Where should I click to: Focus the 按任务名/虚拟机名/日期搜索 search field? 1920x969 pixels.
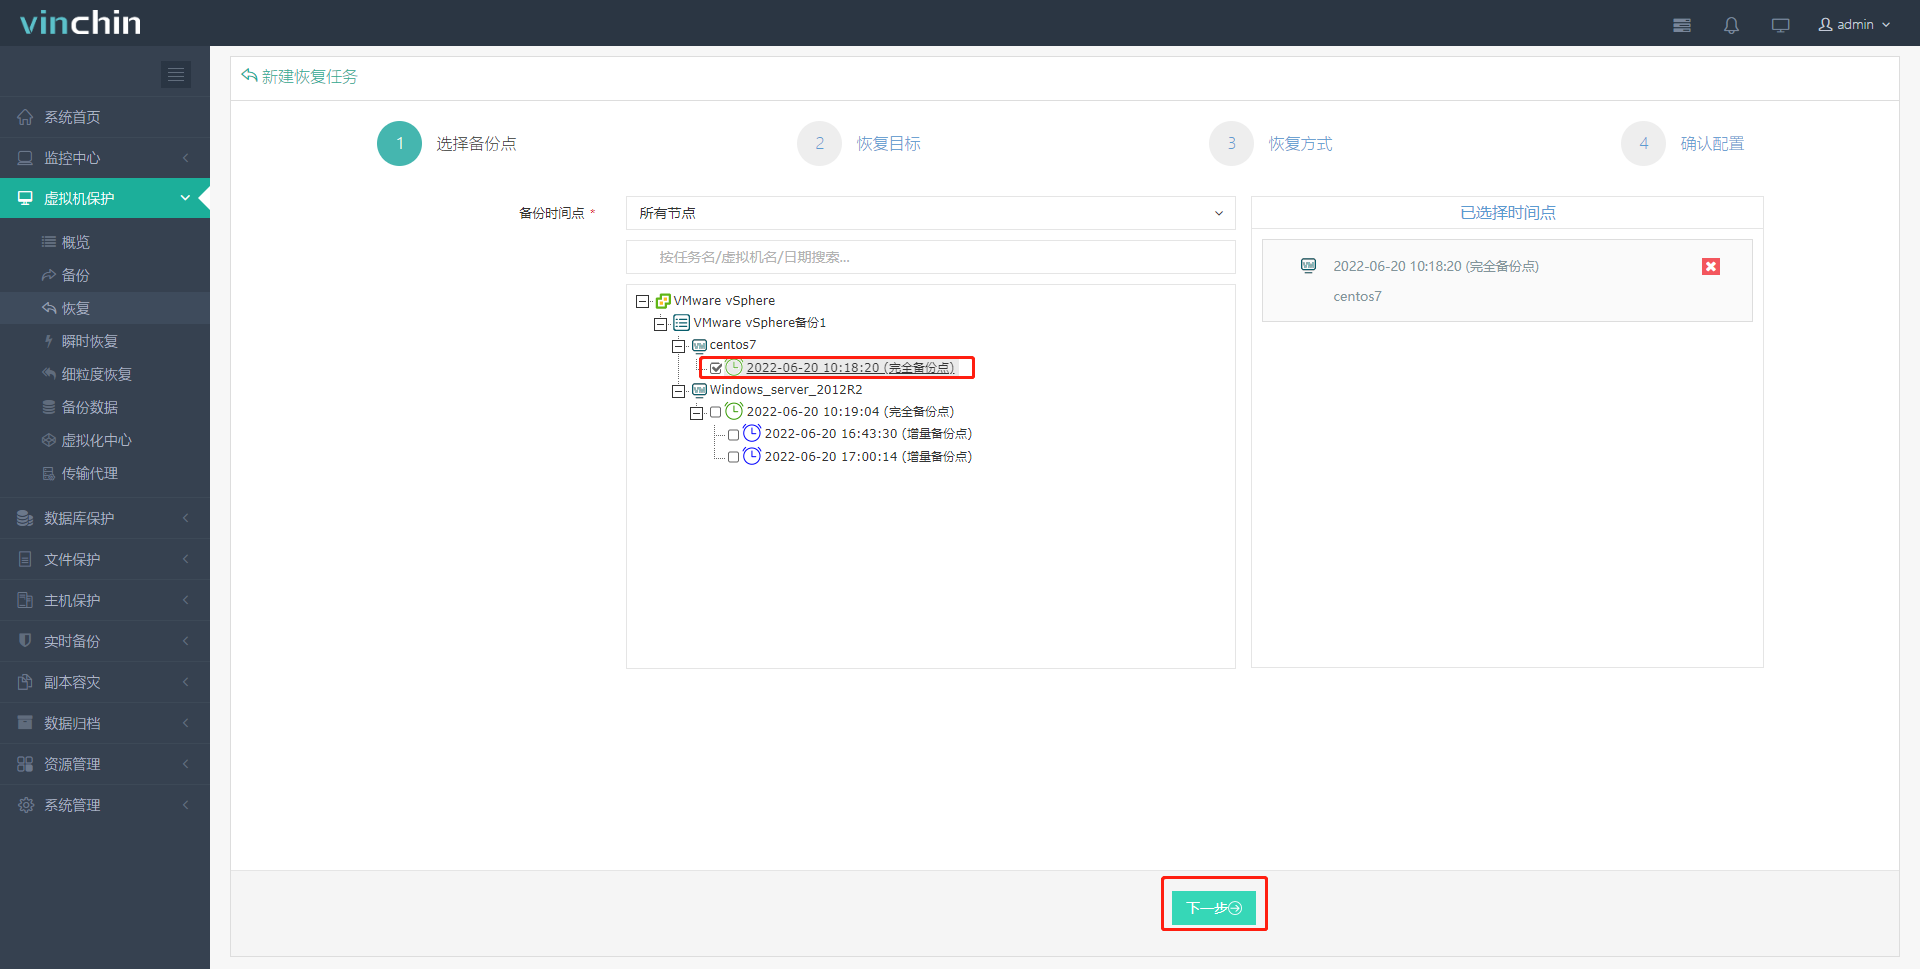[930, 257]
